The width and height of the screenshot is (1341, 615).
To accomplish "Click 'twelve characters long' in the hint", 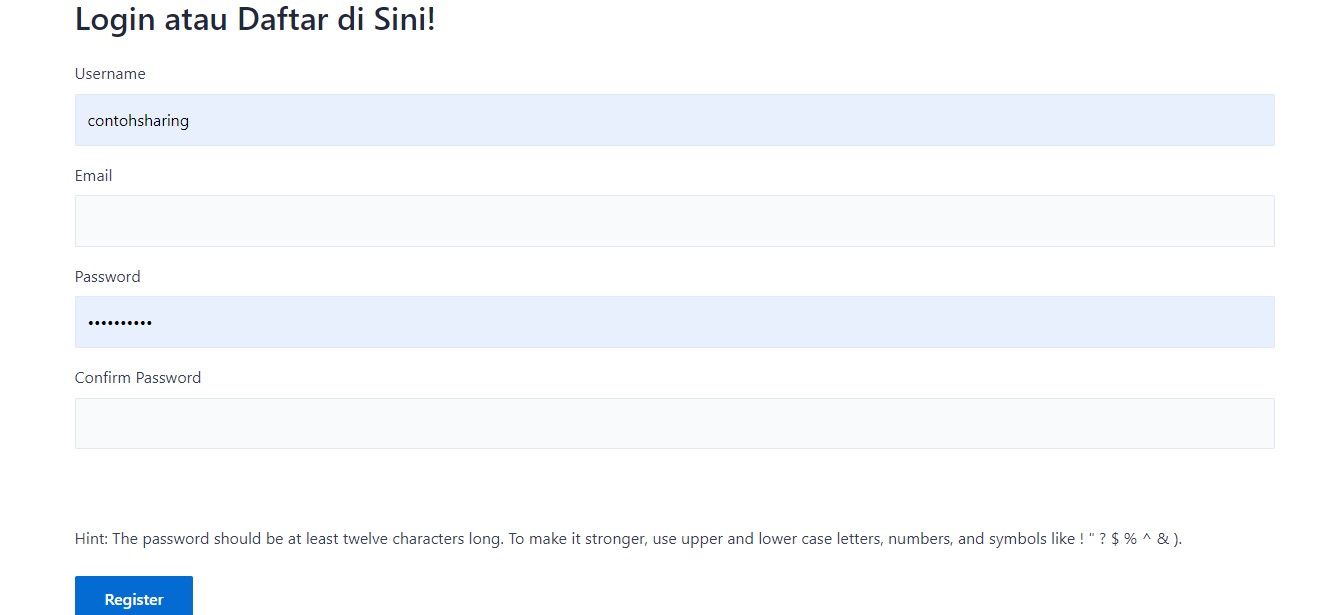I will pos(421,539).
